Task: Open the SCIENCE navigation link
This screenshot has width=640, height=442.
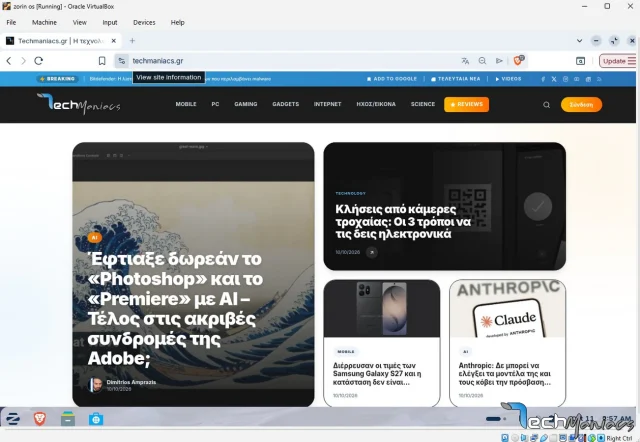Action: pyautogui.click(x=423, y=104)
